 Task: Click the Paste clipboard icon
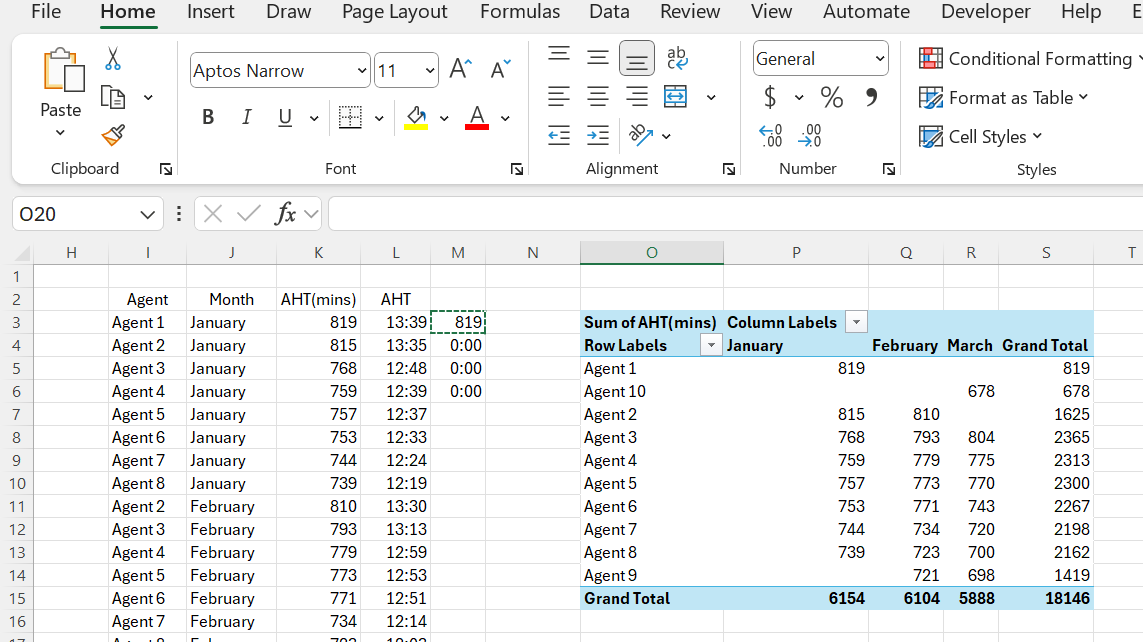pos(63,71)
